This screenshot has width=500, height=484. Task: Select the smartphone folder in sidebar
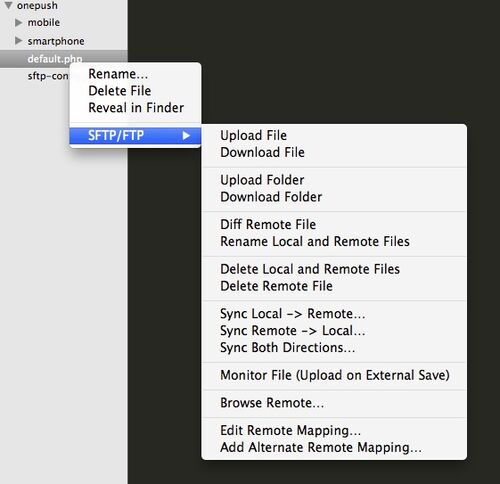click(x=56, y=41)
